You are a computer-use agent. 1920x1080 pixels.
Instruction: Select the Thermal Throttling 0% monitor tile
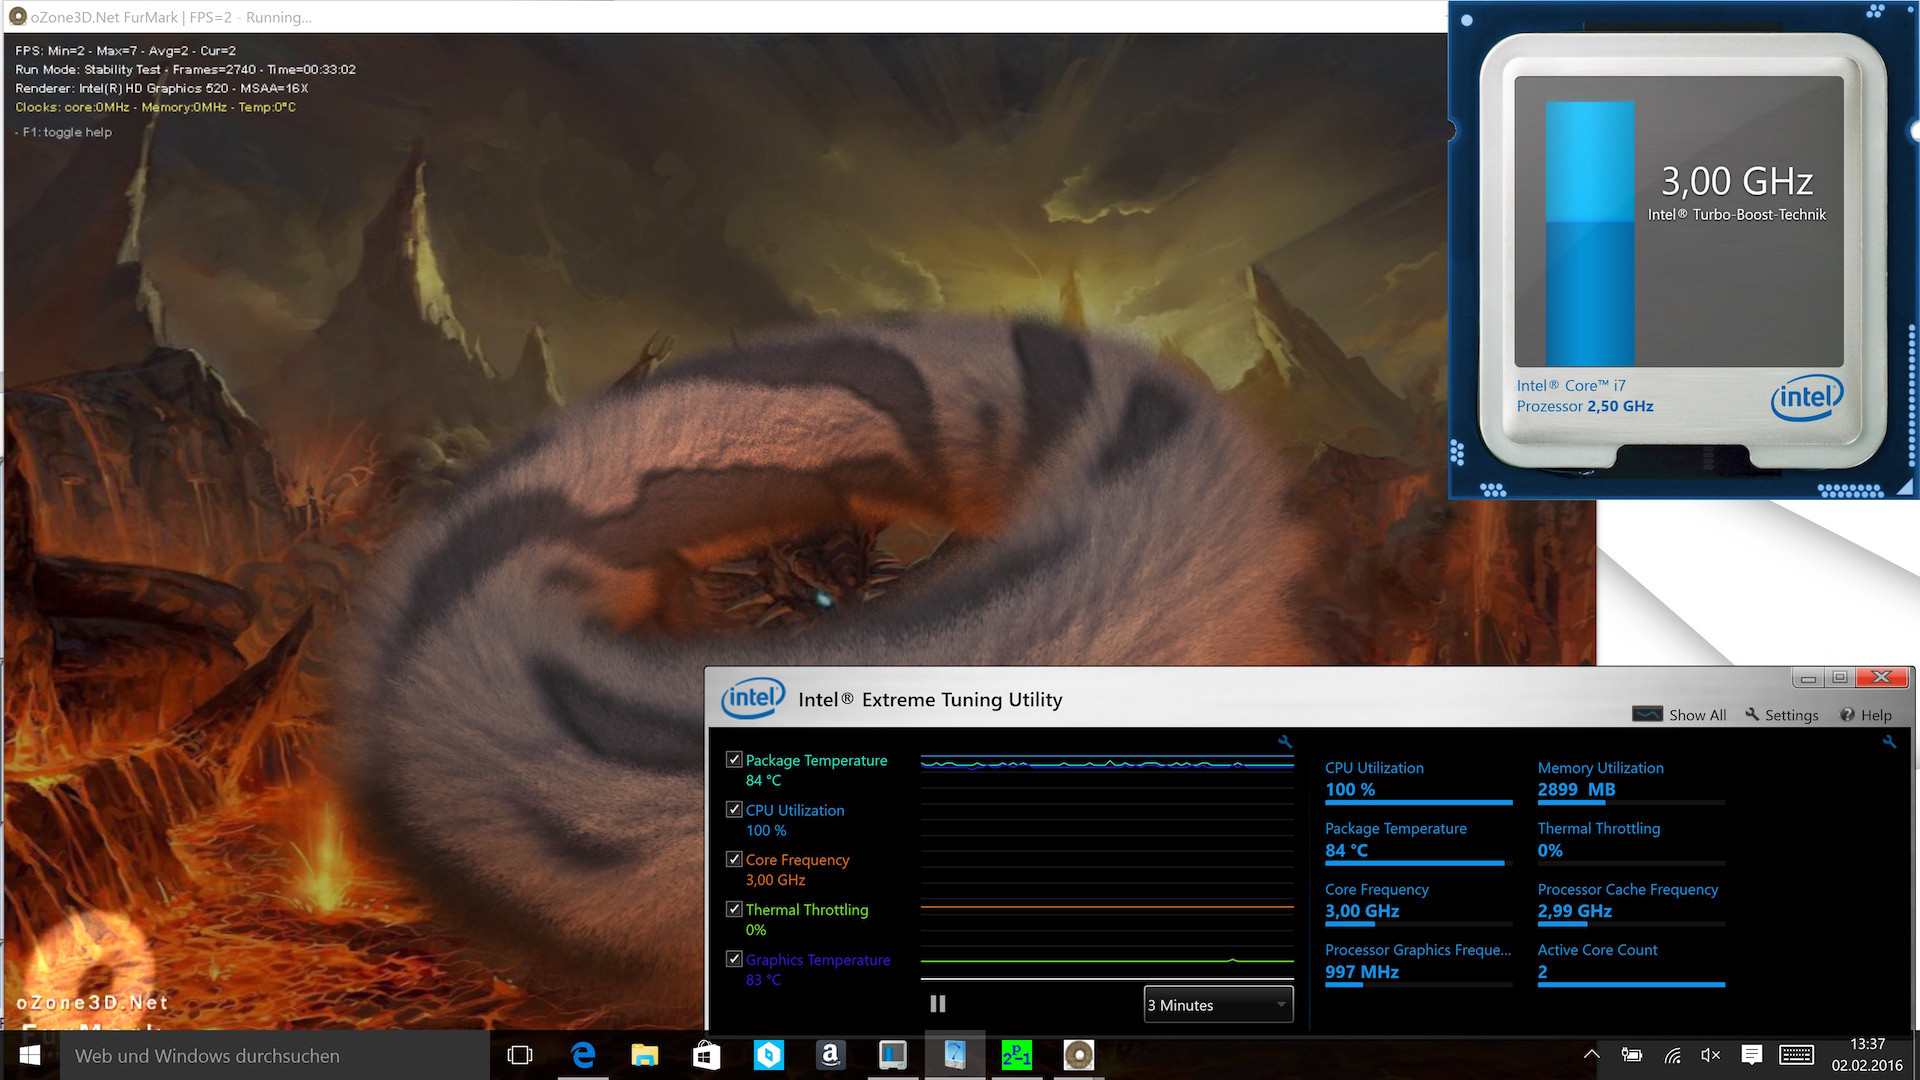click(x=1631, y=842)
